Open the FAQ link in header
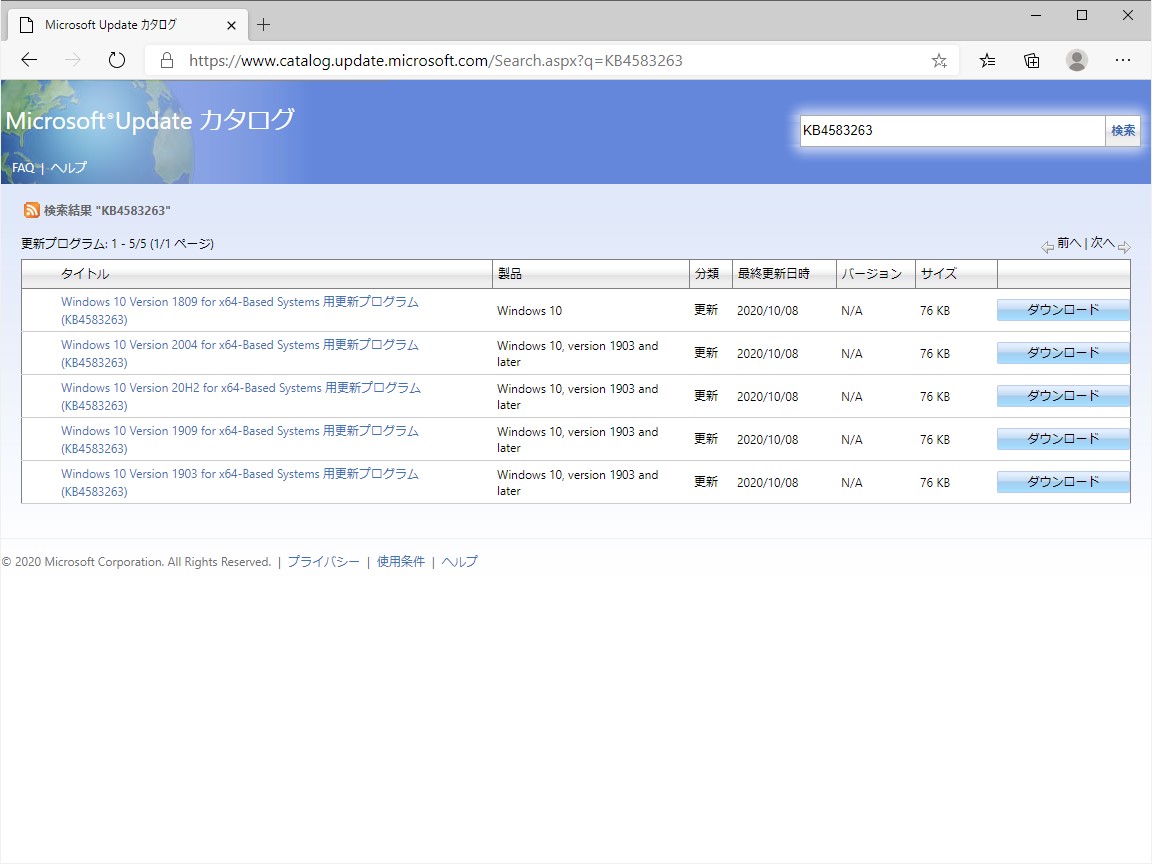This screenshot has width=1152, height=864. pos(23,168)
